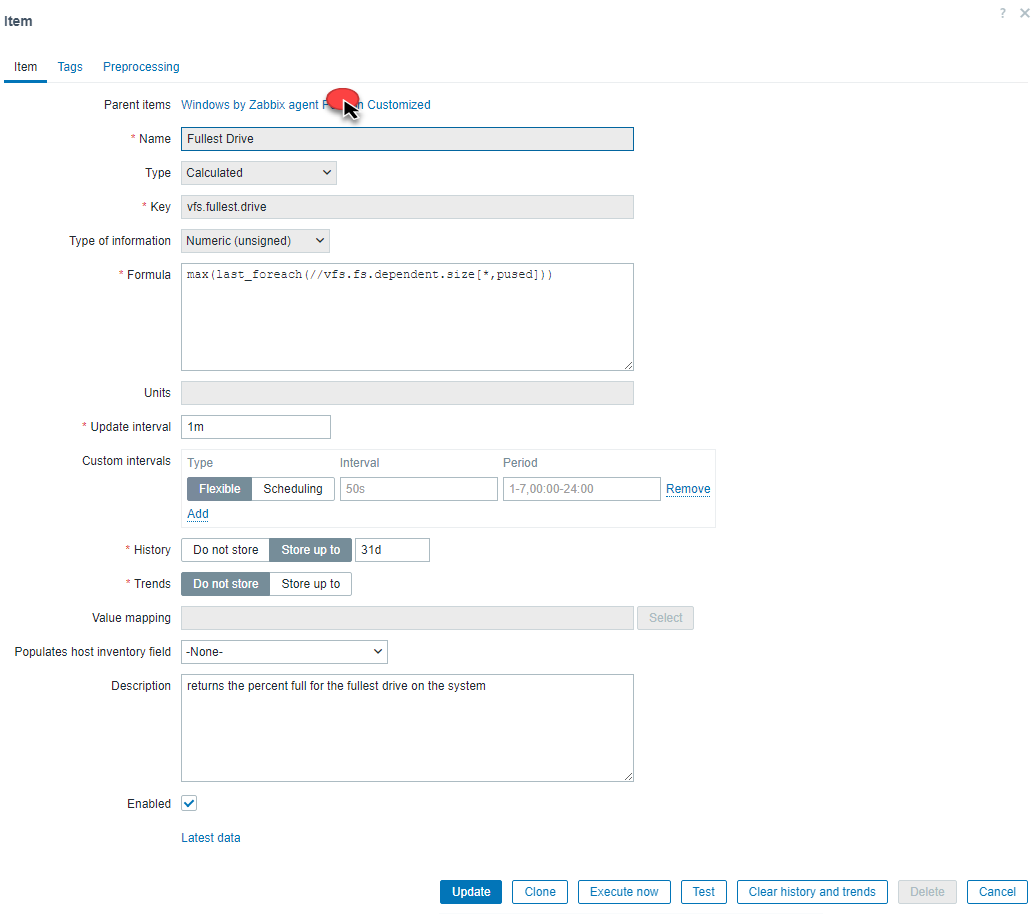Uncheck the Enabled checkbox

(188, 803)
